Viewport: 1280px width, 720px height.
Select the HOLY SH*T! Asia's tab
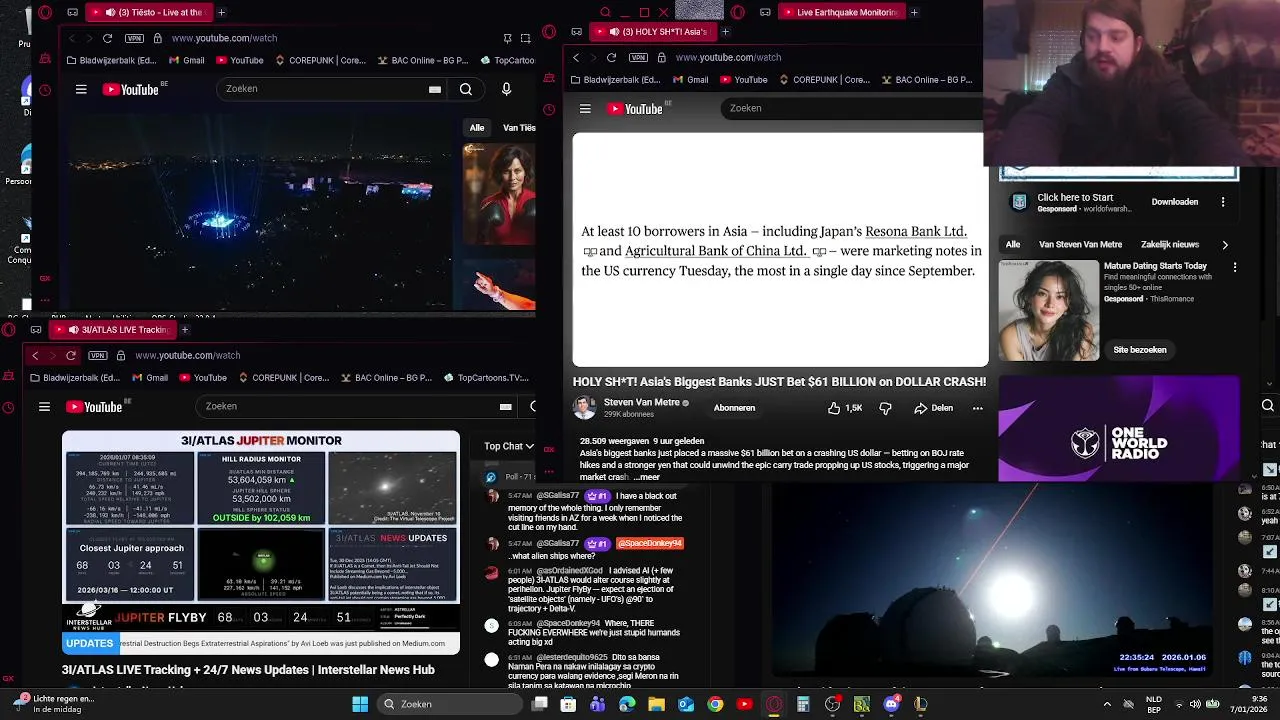(655, 32)
